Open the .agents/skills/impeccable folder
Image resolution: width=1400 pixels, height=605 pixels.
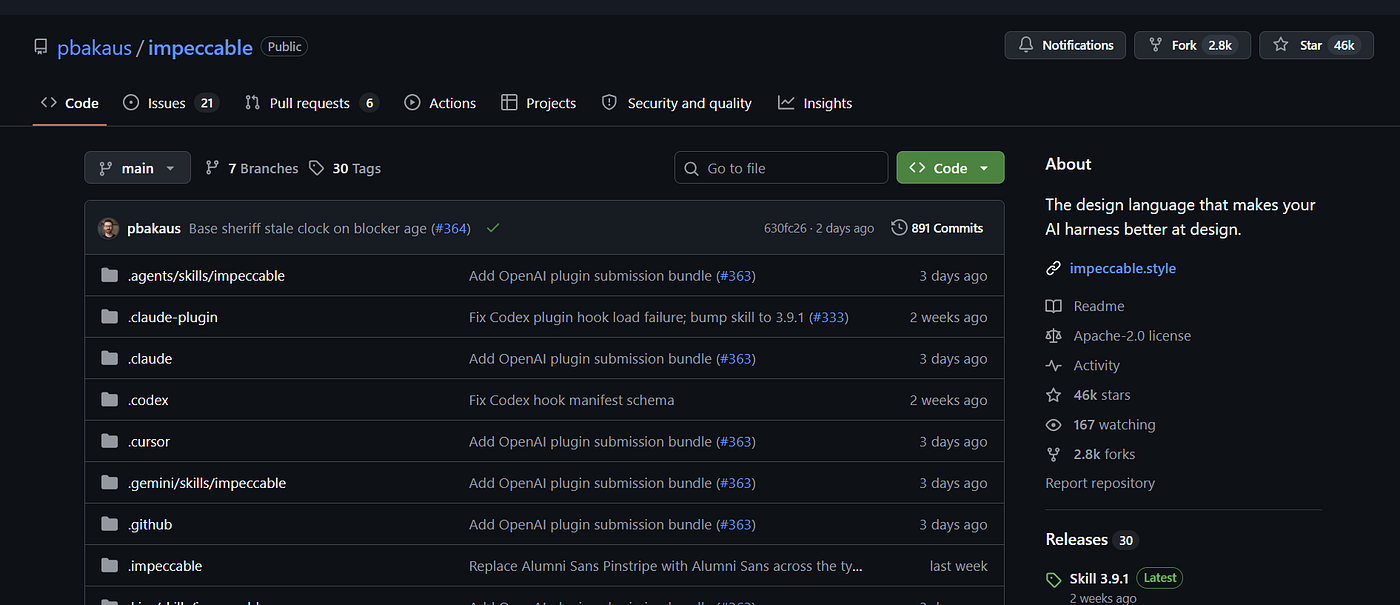[206, 276]
